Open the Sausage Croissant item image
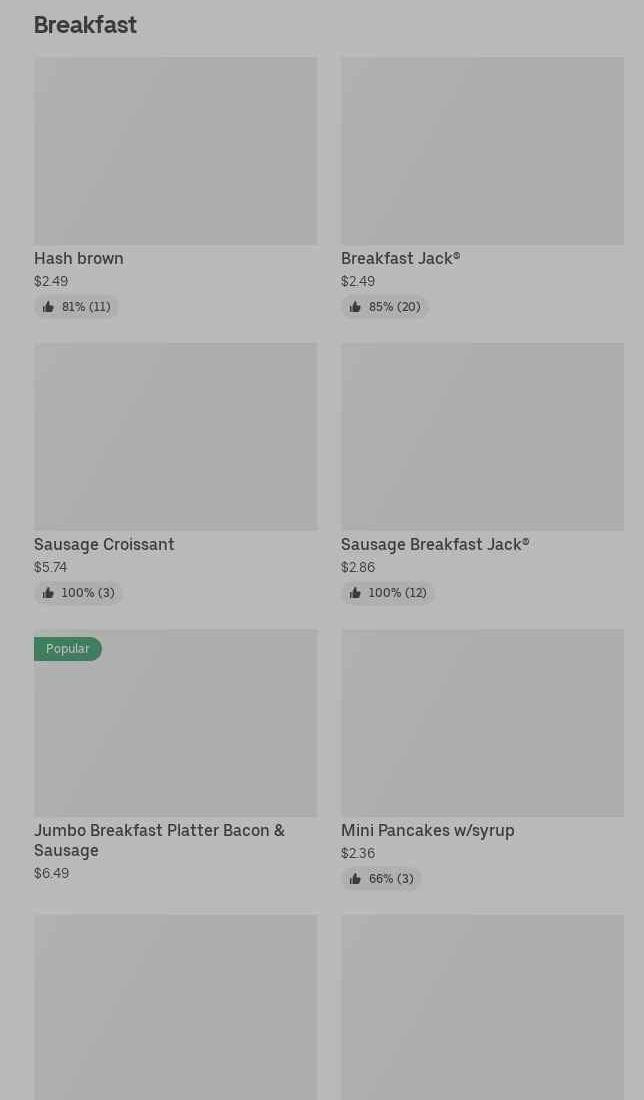The width and height of the screenshot is (644, 1100). (175, 436)
